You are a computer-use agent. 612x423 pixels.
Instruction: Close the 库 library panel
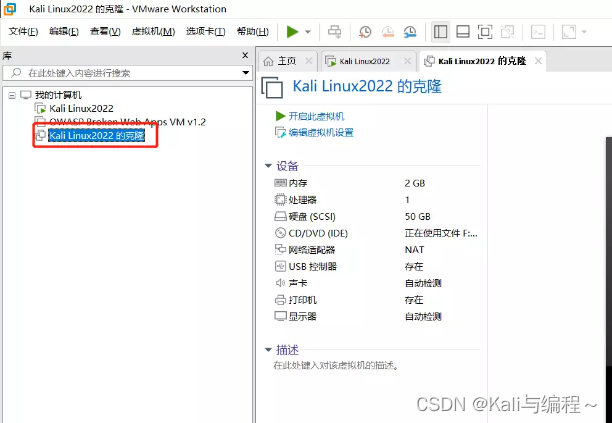245,55
